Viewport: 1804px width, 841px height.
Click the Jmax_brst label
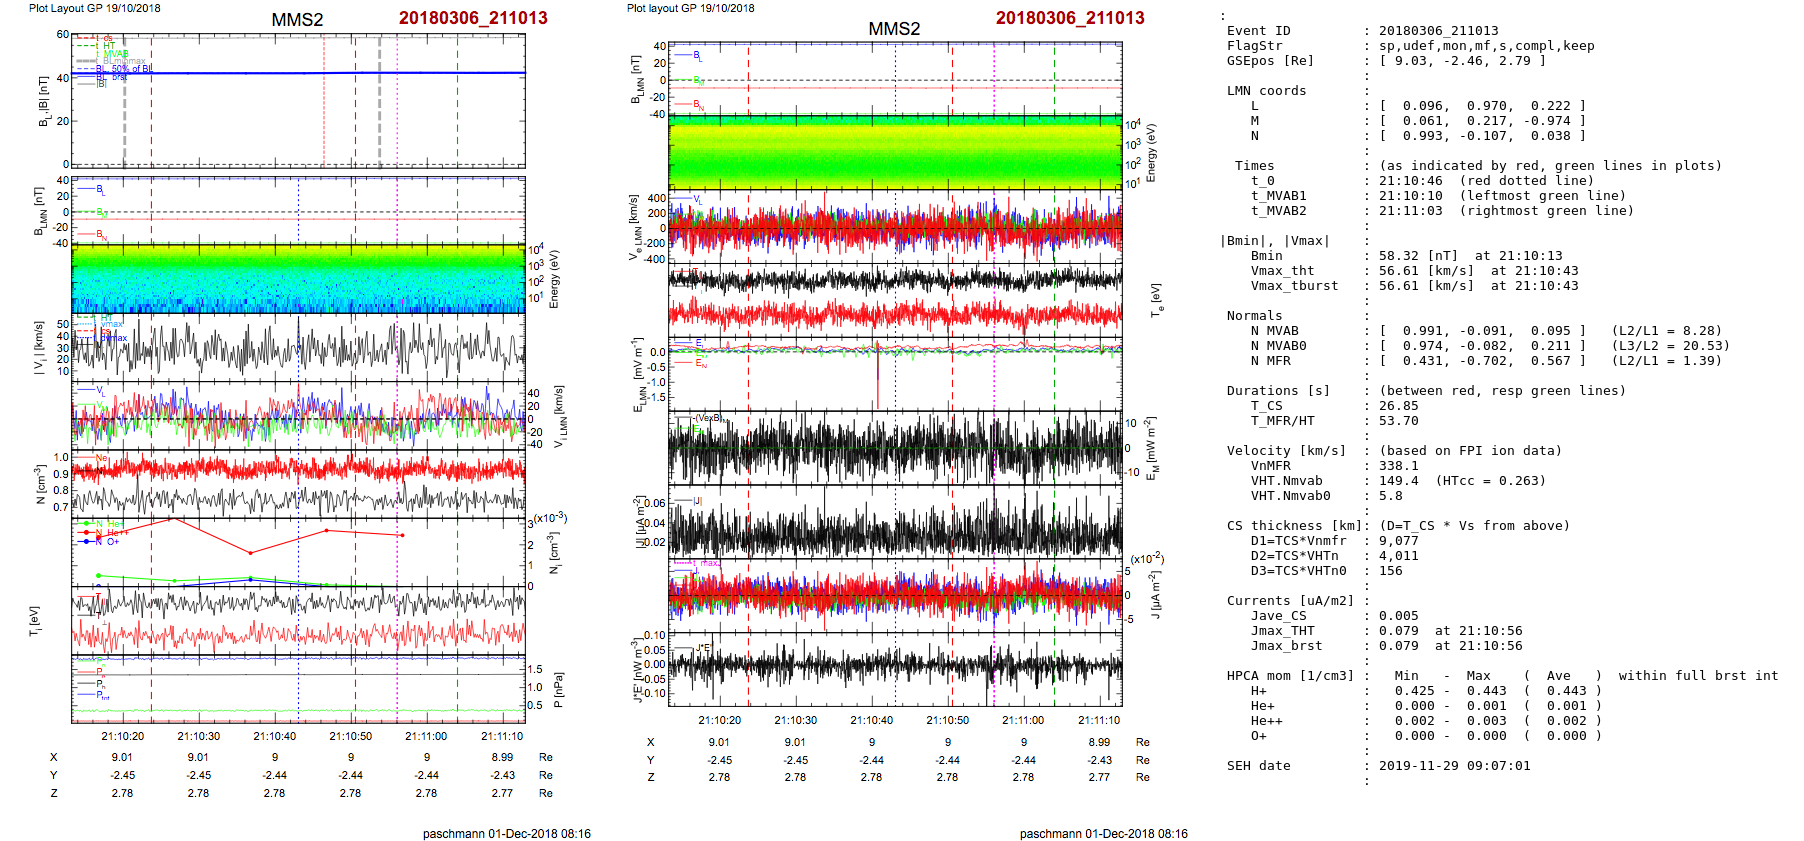tap(1286, 646)
